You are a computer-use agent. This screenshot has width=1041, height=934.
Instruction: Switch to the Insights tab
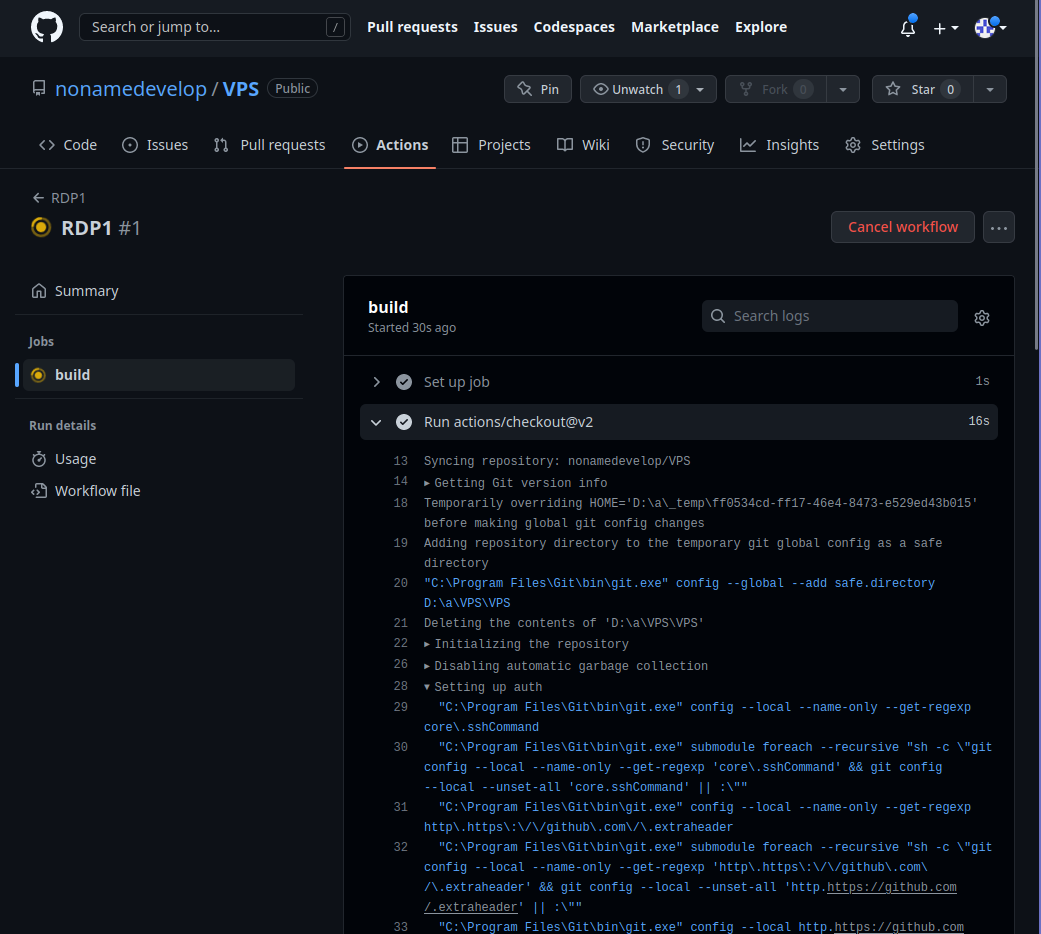coord(779,145)
